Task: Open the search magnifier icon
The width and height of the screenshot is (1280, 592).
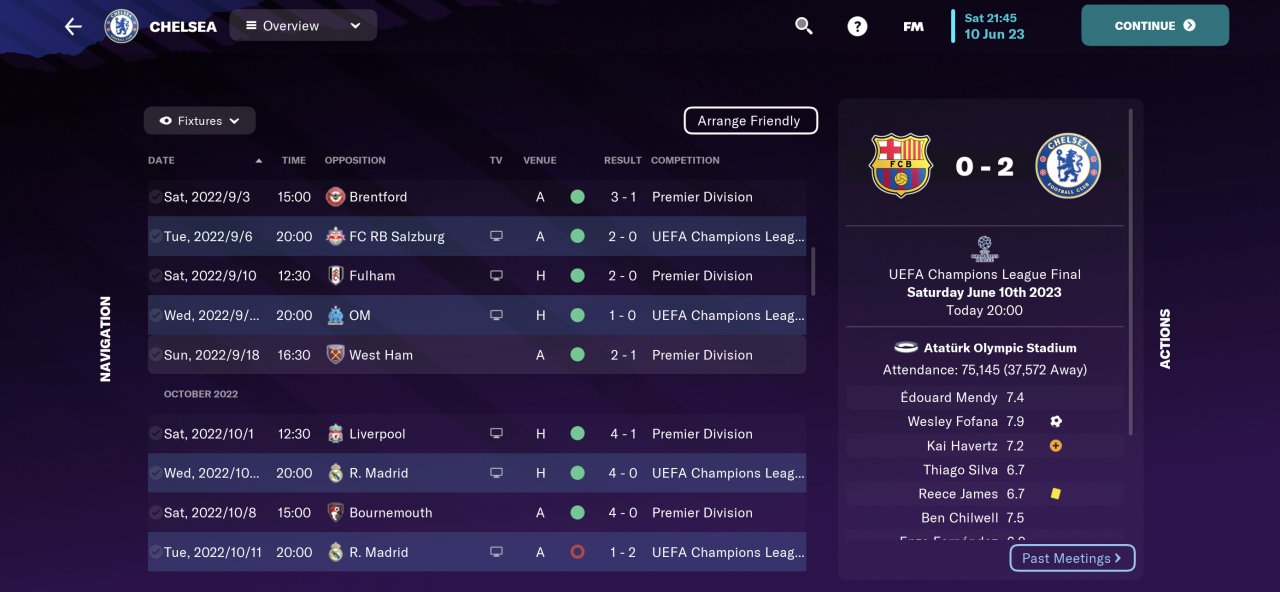Action: pos(804,26)
